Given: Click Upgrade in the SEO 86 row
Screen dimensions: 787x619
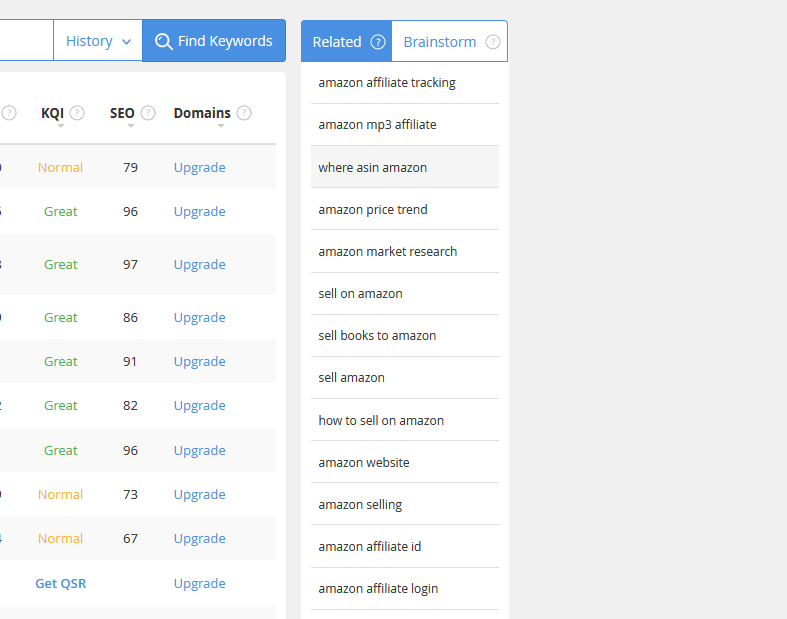Looking at the screenshot, I should click(200, 318).
